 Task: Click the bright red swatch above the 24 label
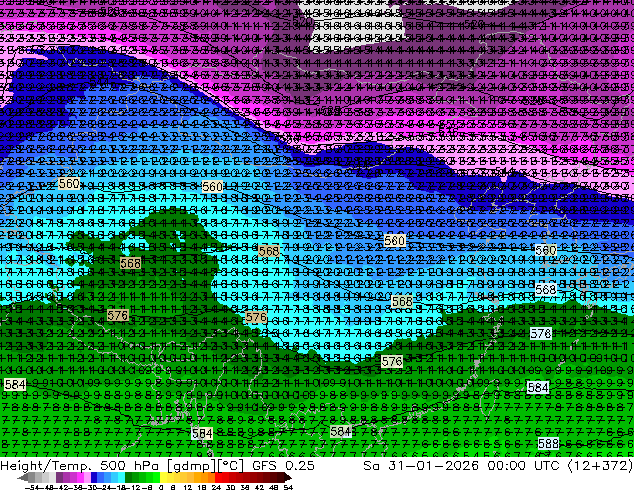(218, 478)
